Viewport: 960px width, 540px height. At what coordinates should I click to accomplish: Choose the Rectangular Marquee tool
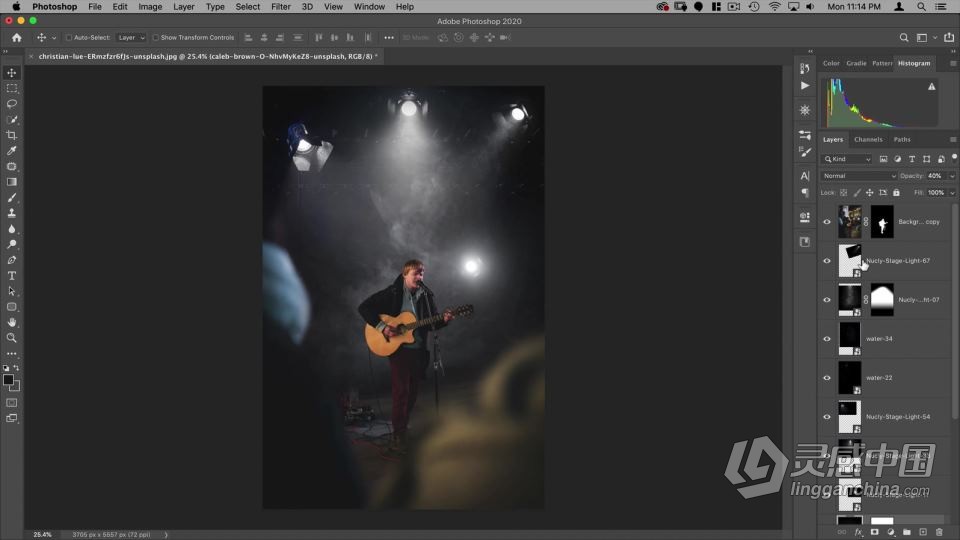[x=12, y=88]
